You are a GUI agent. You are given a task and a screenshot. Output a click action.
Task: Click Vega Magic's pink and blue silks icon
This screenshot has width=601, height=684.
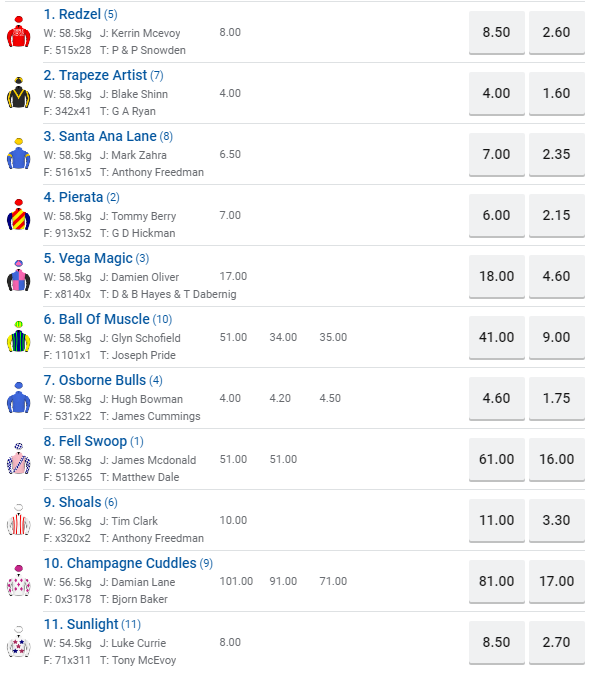point(18,276)
